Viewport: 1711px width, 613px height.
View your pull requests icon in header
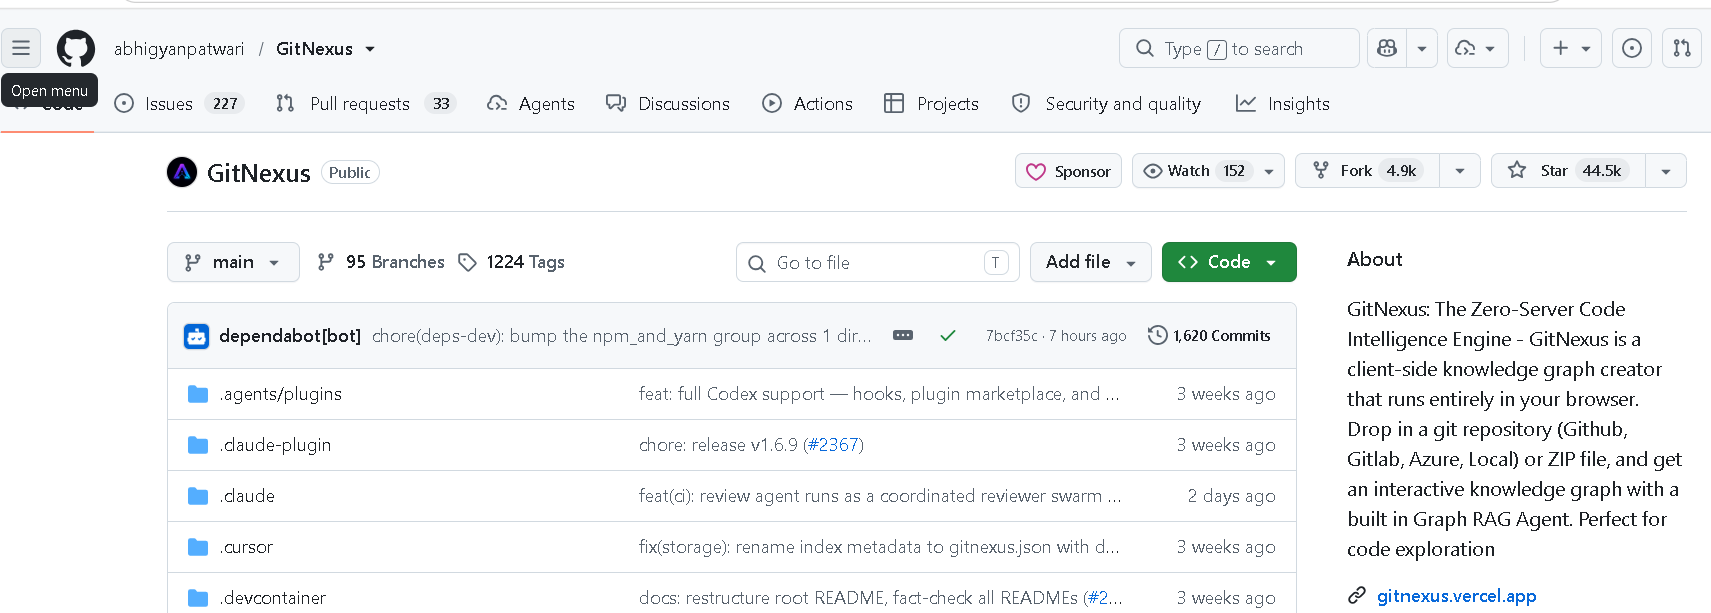[1682, 48]
